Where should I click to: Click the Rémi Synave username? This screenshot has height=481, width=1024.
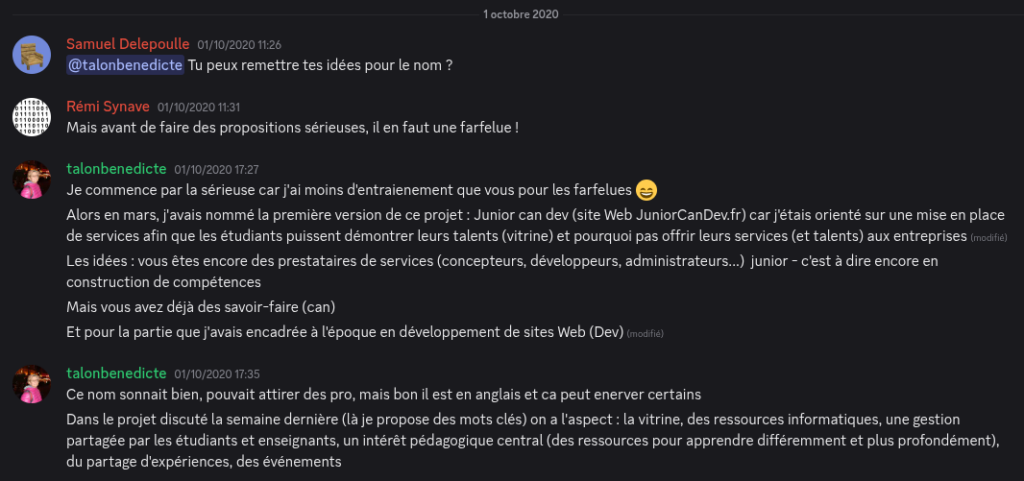click(x=107, y=106)
